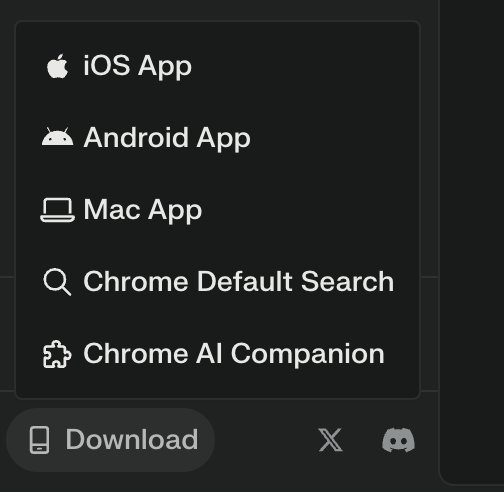Choose Chrome Default Search option
Image resolution: width=504 pixels, height=492 pixels.
pyautogui.click(x=218, y=282)
